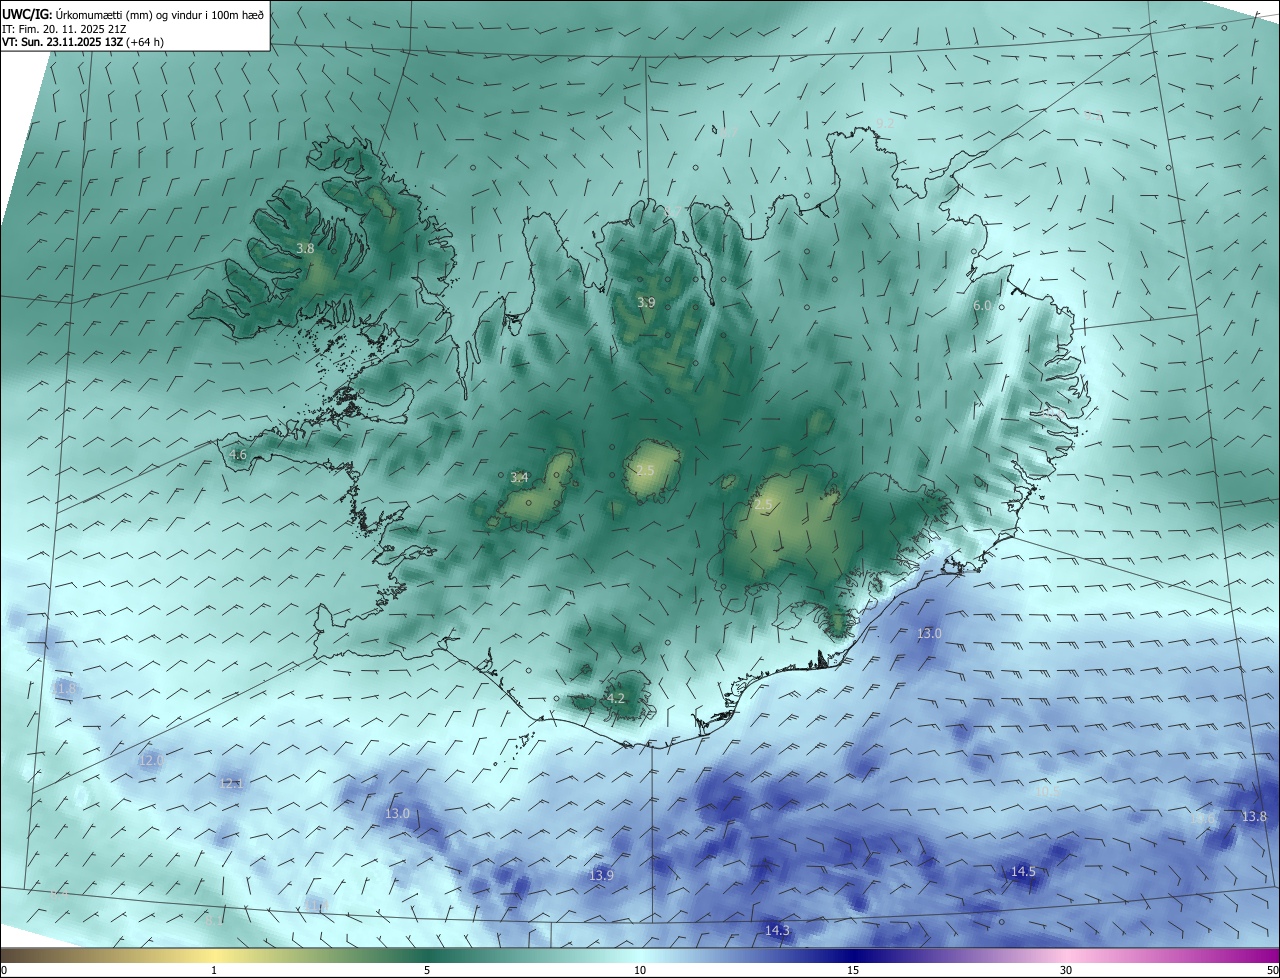This screenshot has width=1280, height=978.
Task: Click the 6.0 value in east Iceland
Action: (x=982, y=305)
